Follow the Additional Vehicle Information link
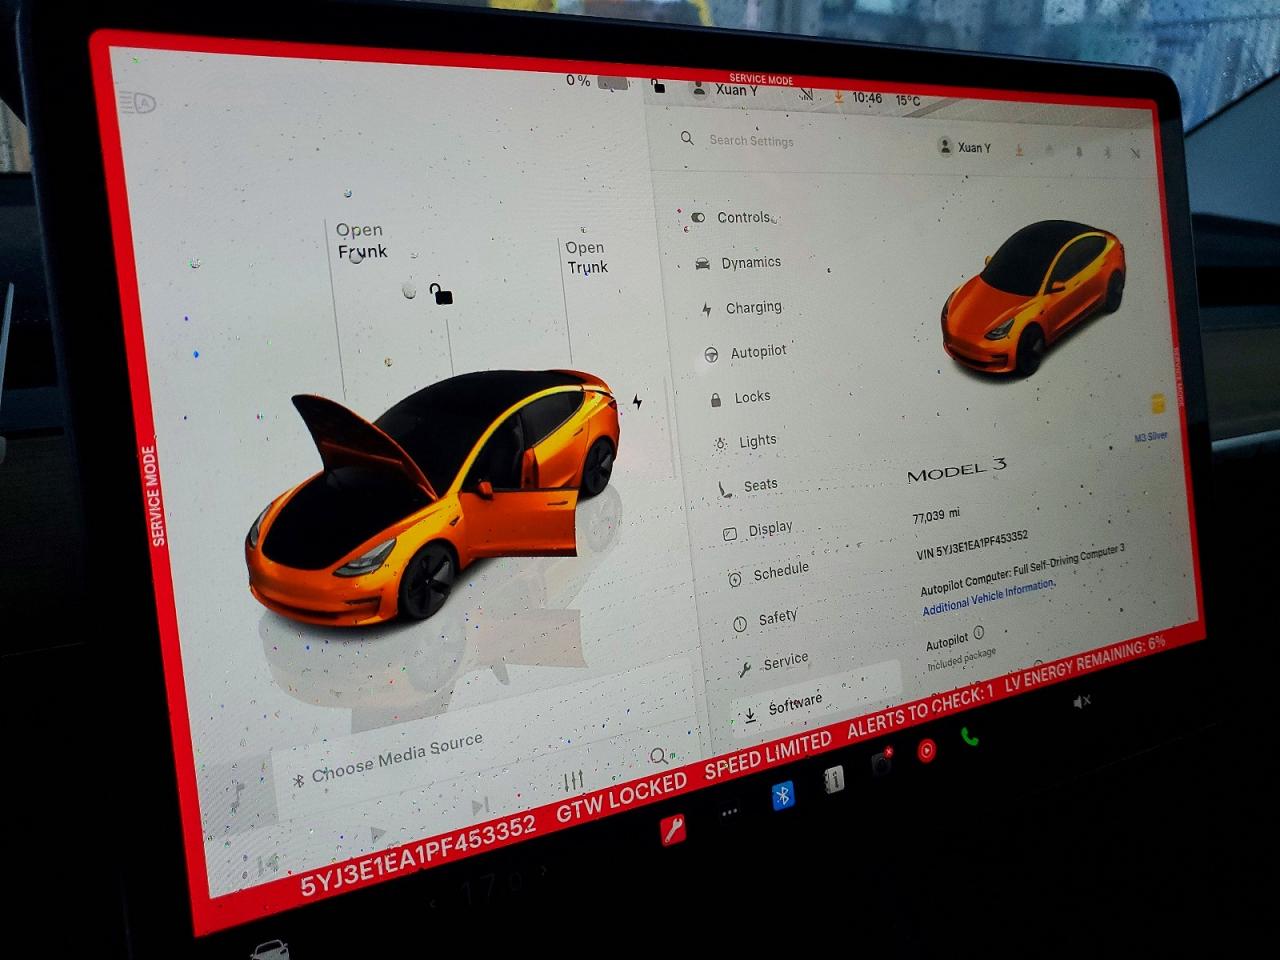Screen dimensions: 1280x960 point(988,596)
